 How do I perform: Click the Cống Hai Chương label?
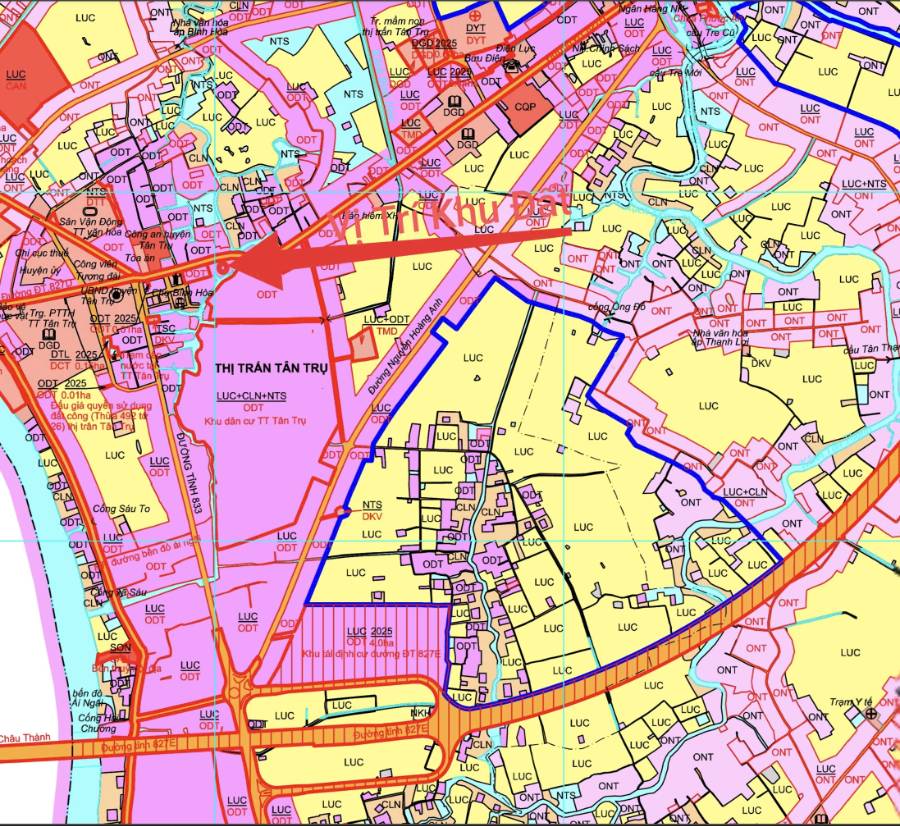coord(98,723)
